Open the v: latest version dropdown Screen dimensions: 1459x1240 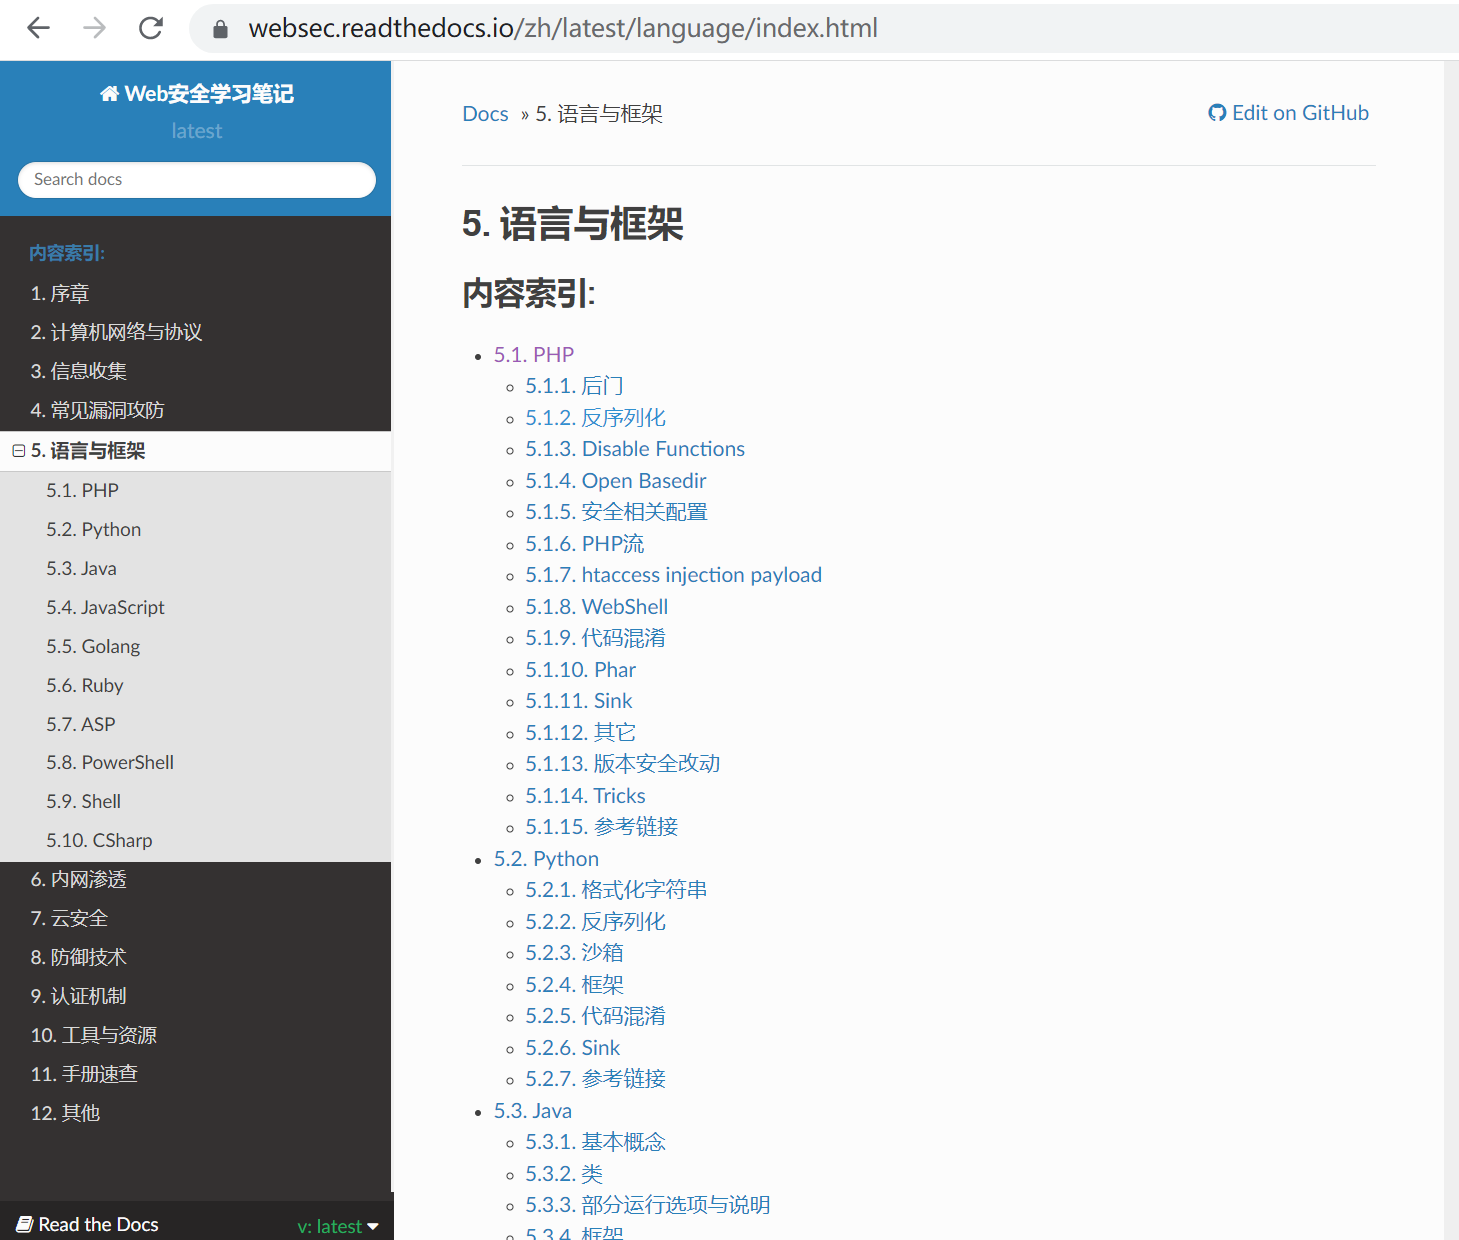click(338, 1226)
